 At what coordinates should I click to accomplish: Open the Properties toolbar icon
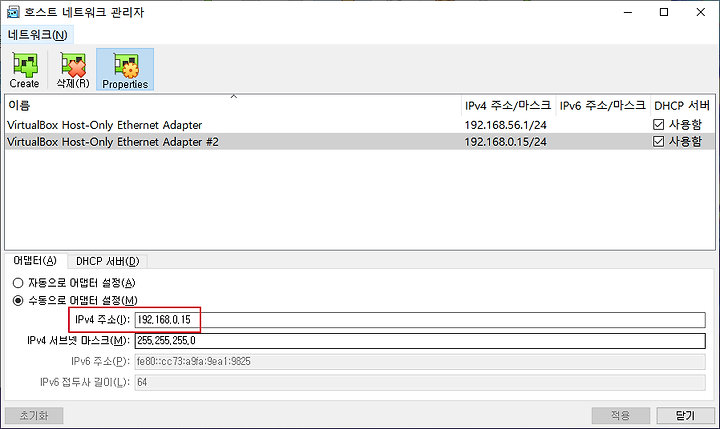pyautogui.click(x=125, y=70)
